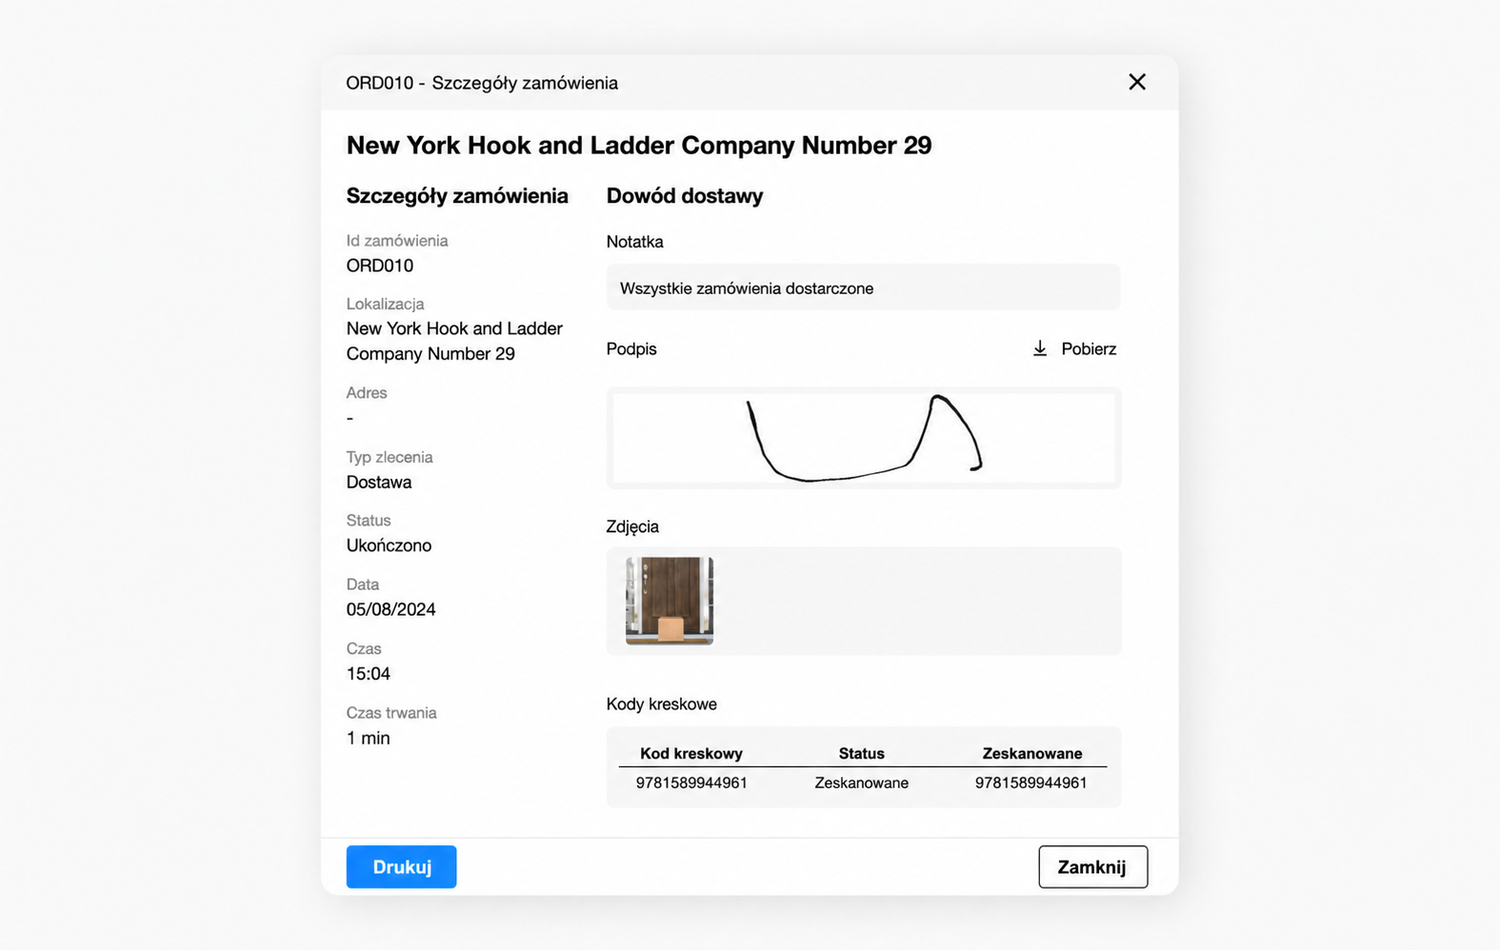Click the Dowód dostawy heading
This screenshot has width=1500, height=950.
[x=685, y=196]
